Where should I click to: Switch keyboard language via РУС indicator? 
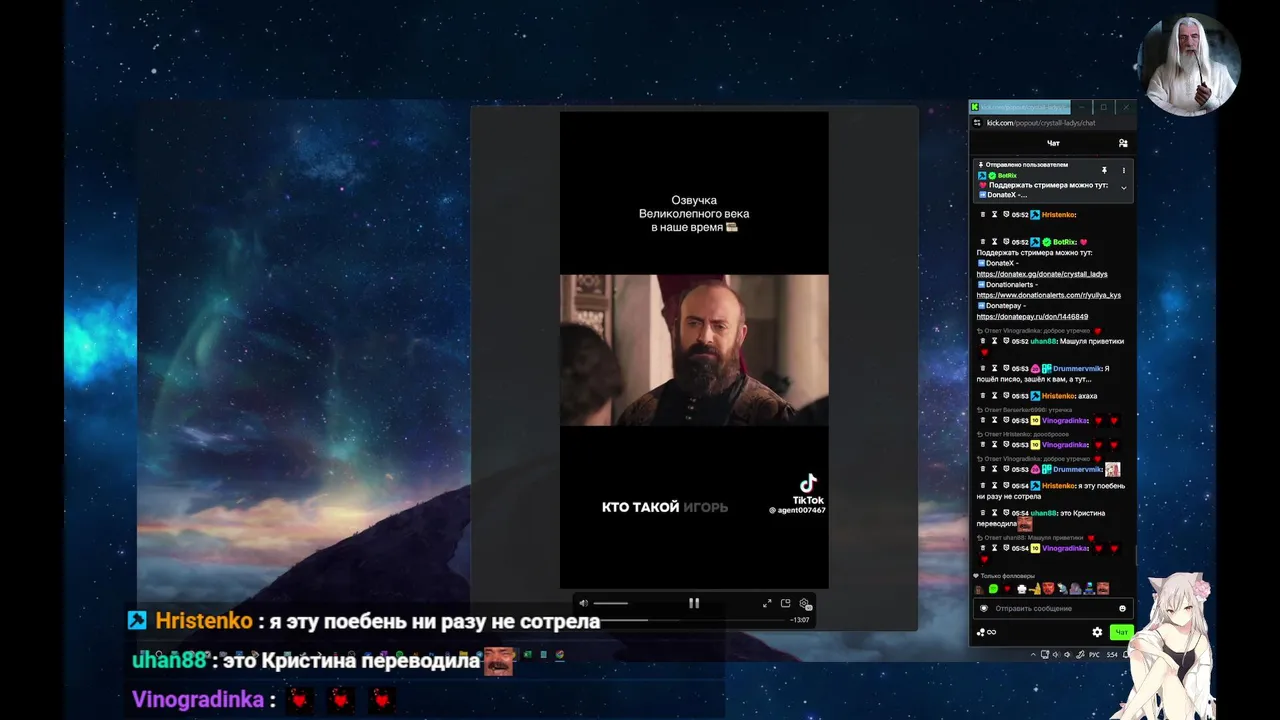[x=1094, y=655]
